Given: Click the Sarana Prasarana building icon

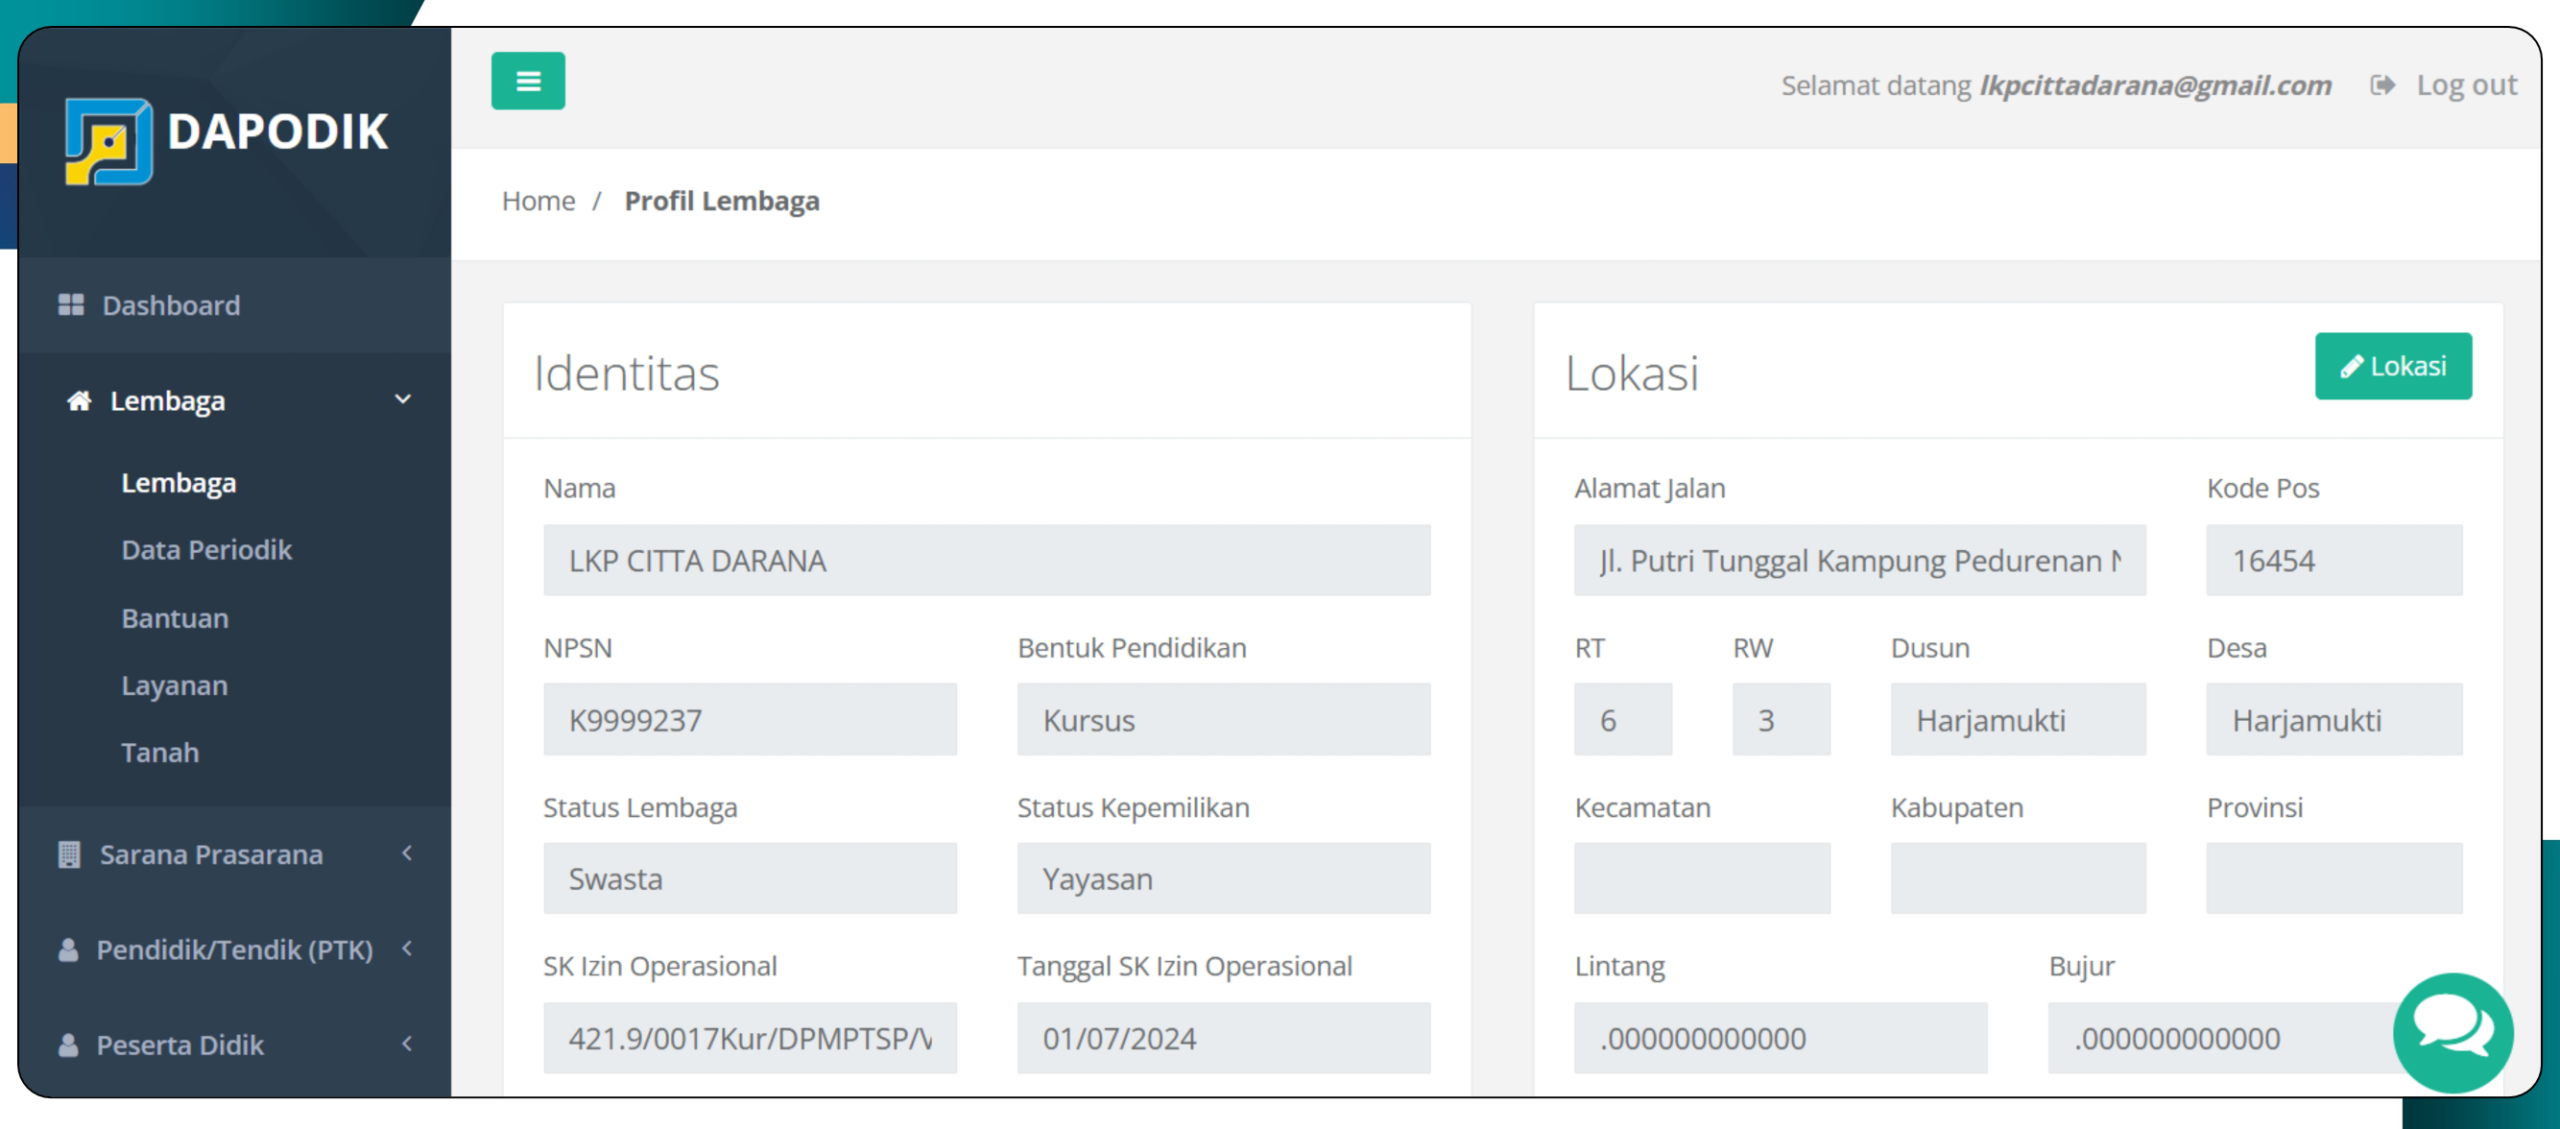Looking at the screenshot, I should point(69,855).
